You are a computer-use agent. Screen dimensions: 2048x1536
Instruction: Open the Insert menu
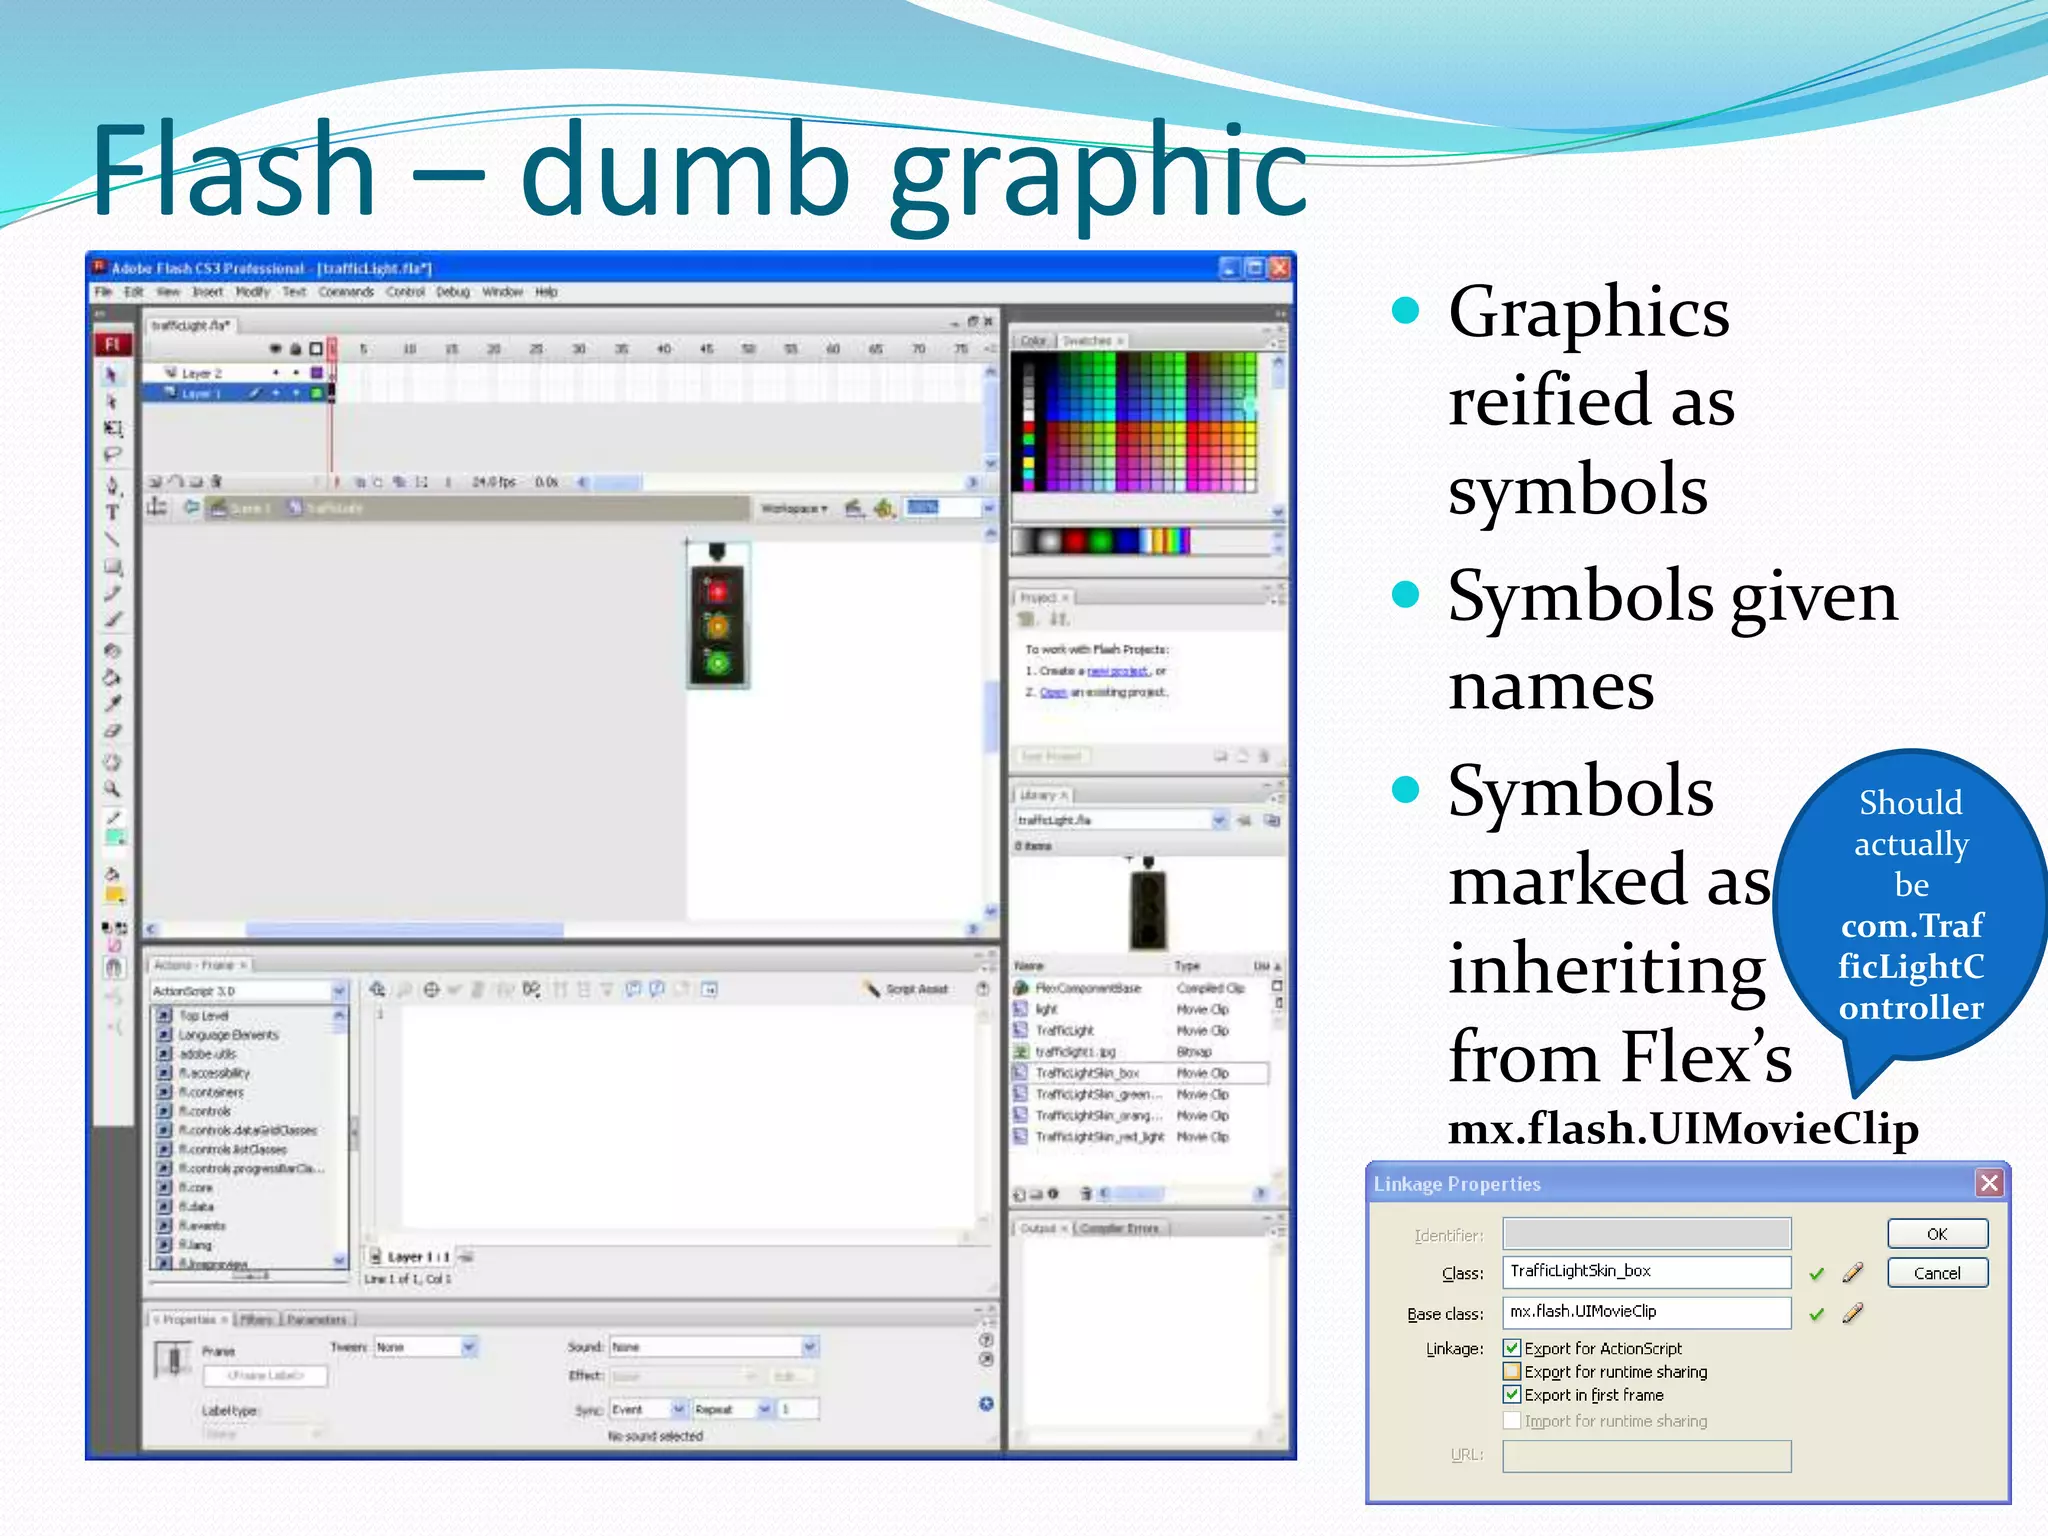[208, 292]
